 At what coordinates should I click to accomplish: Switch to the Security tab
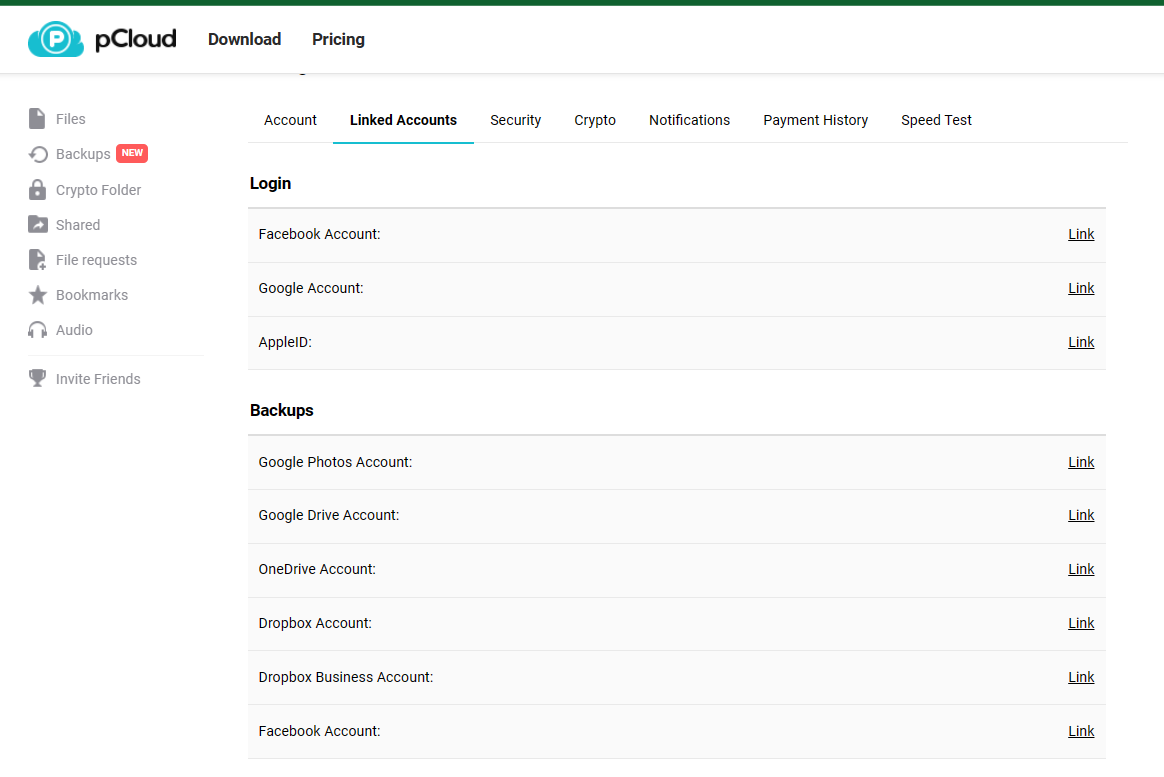click(515, 120)
